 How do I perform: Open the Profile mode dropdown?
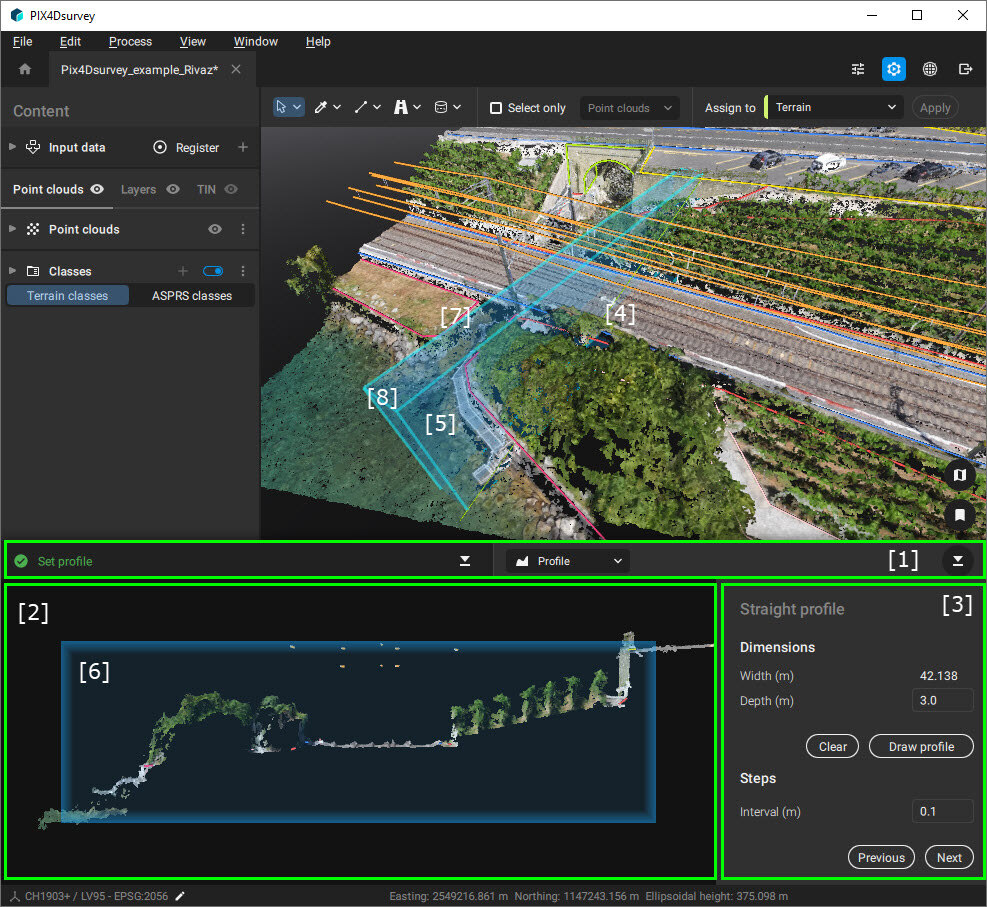[x=567, y=561]
